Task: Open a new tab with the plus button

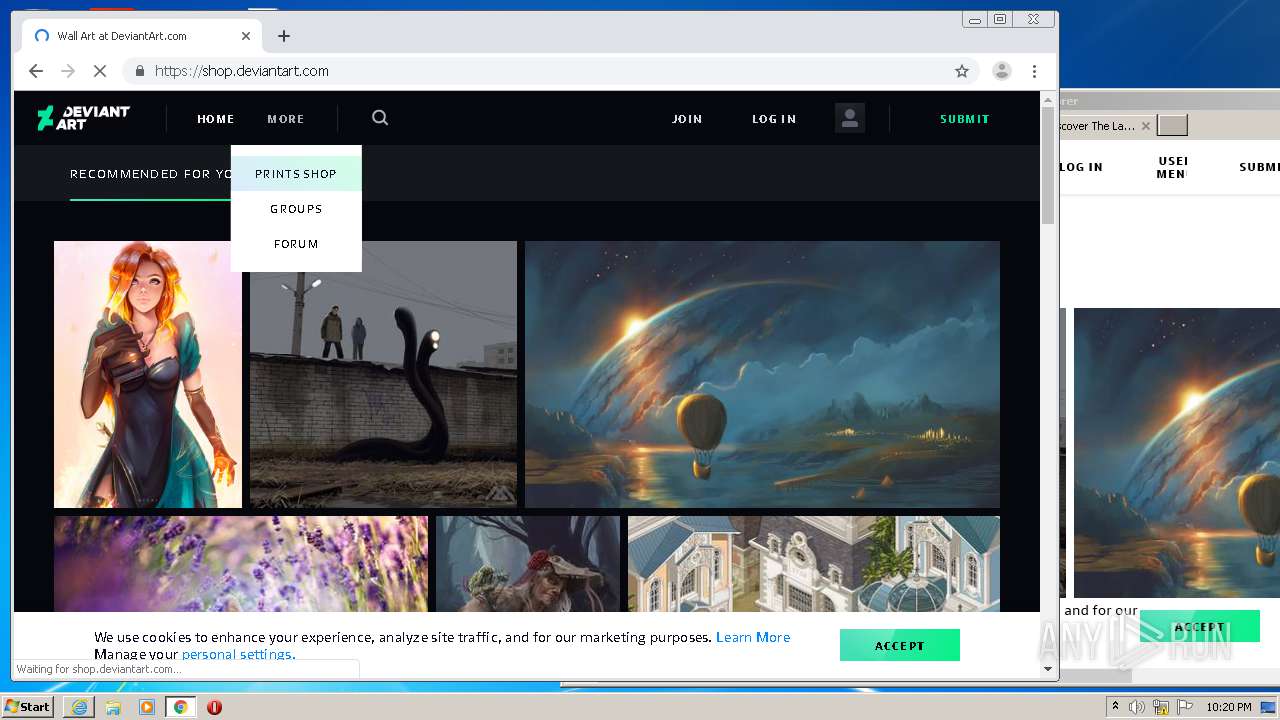Action: (x=284, y=36)
